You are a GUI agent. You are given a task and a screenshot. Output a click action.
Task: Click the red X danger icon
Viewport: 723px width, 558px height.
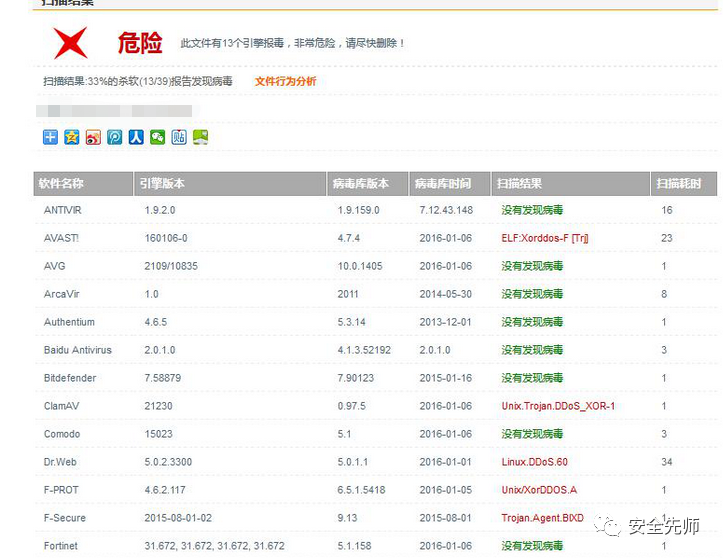pyautogui.click(x=70, y=43)
